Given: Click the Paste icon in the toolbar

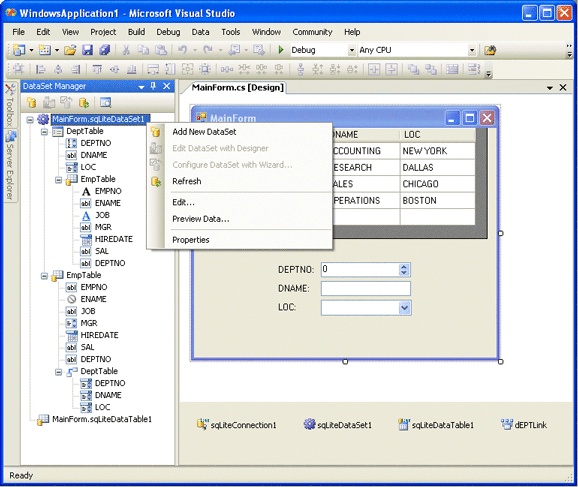Looking at the screenshot, I should click(x=160, y=50).
